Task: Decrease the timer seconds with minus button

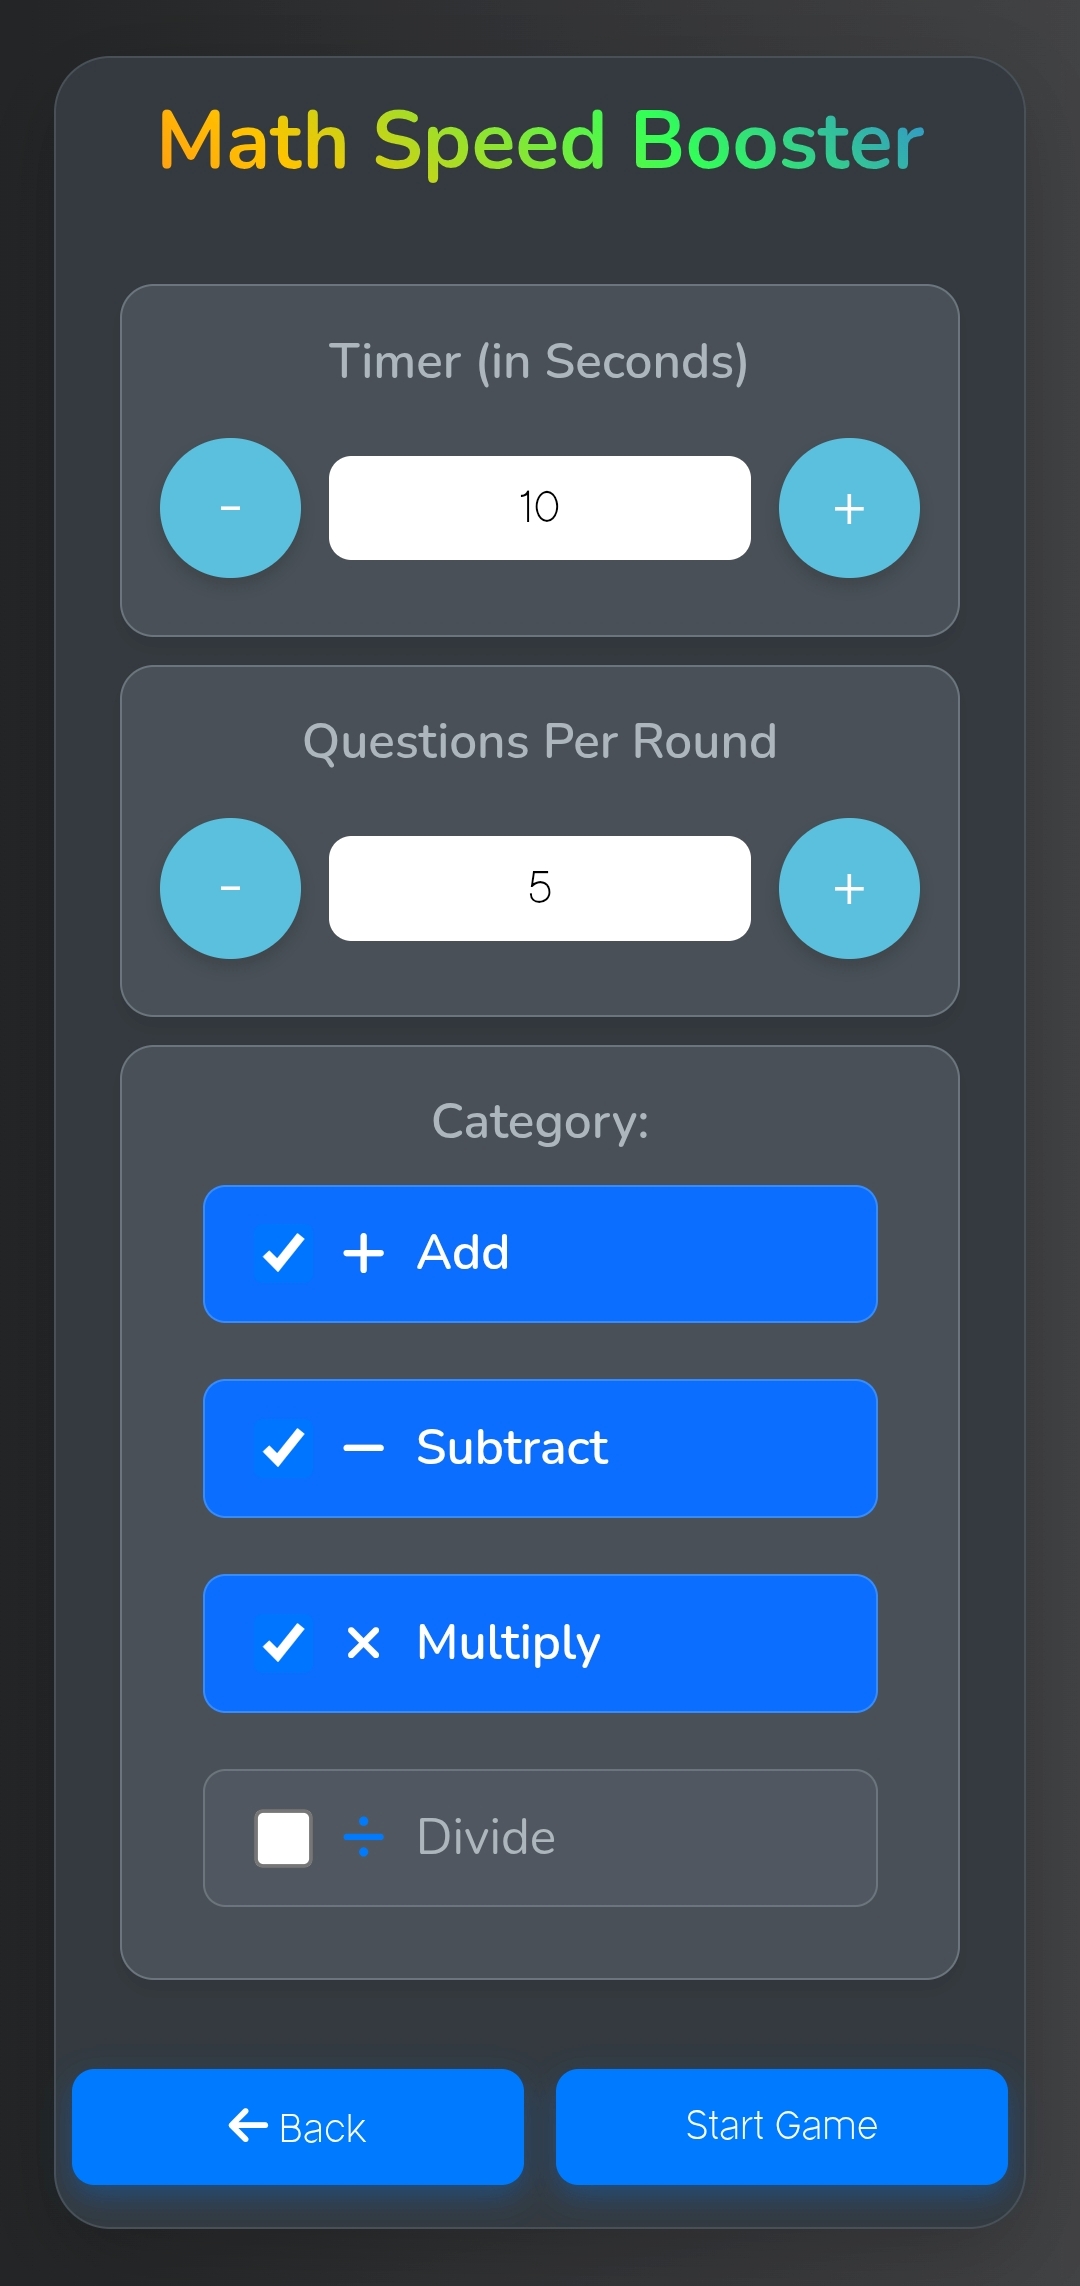Action: [230, 508]
